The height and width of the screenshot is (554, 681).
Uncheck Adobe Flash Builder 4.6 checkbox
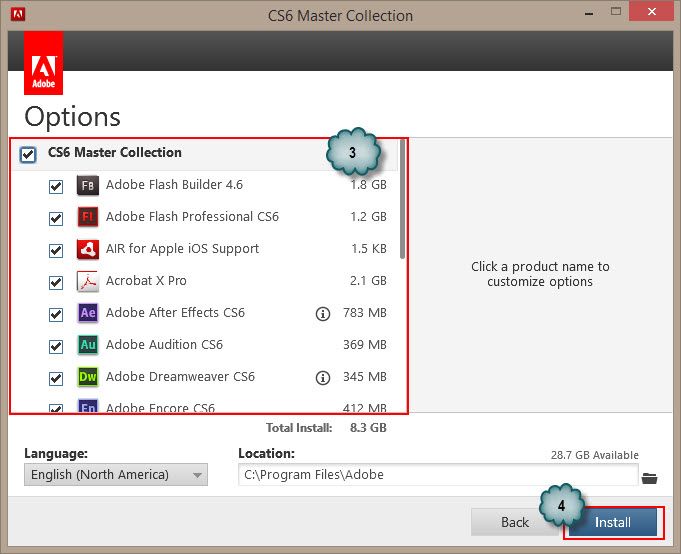pyautogui.click(x=56, y=187)
